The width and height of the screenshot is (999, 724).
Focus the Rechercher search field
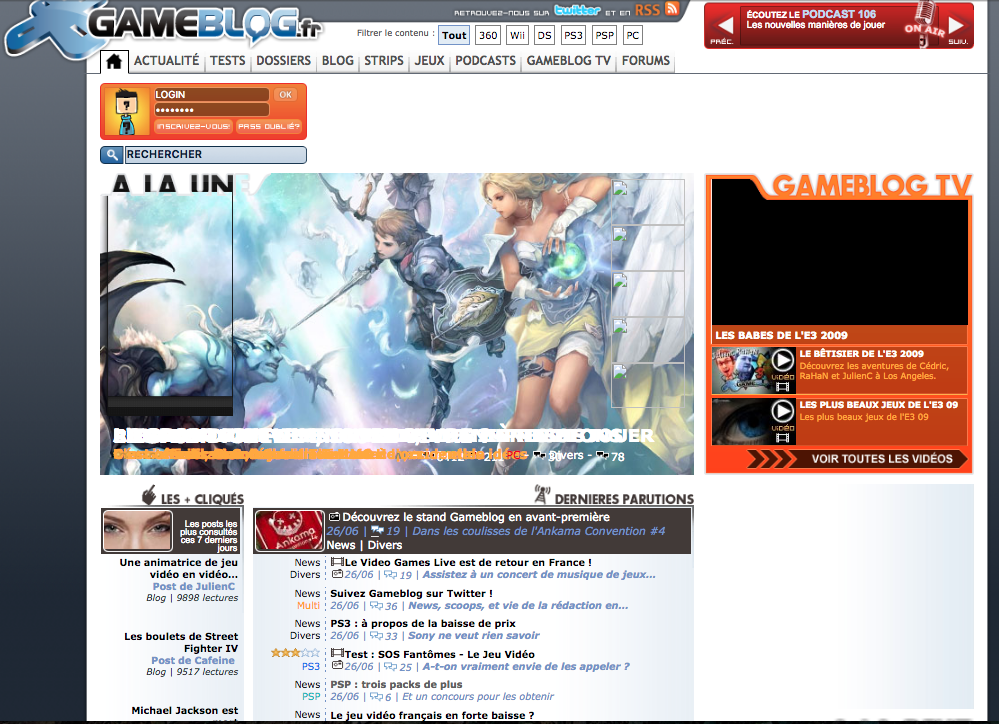click(x=215, y=155)
